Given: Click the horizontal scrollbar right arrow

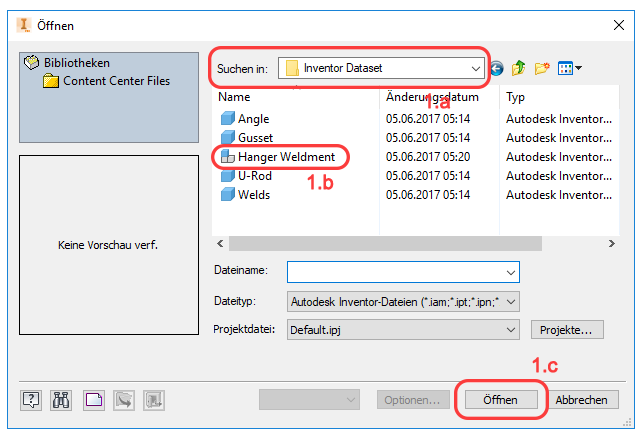Looking at the screenshot, I should point(612,244).
